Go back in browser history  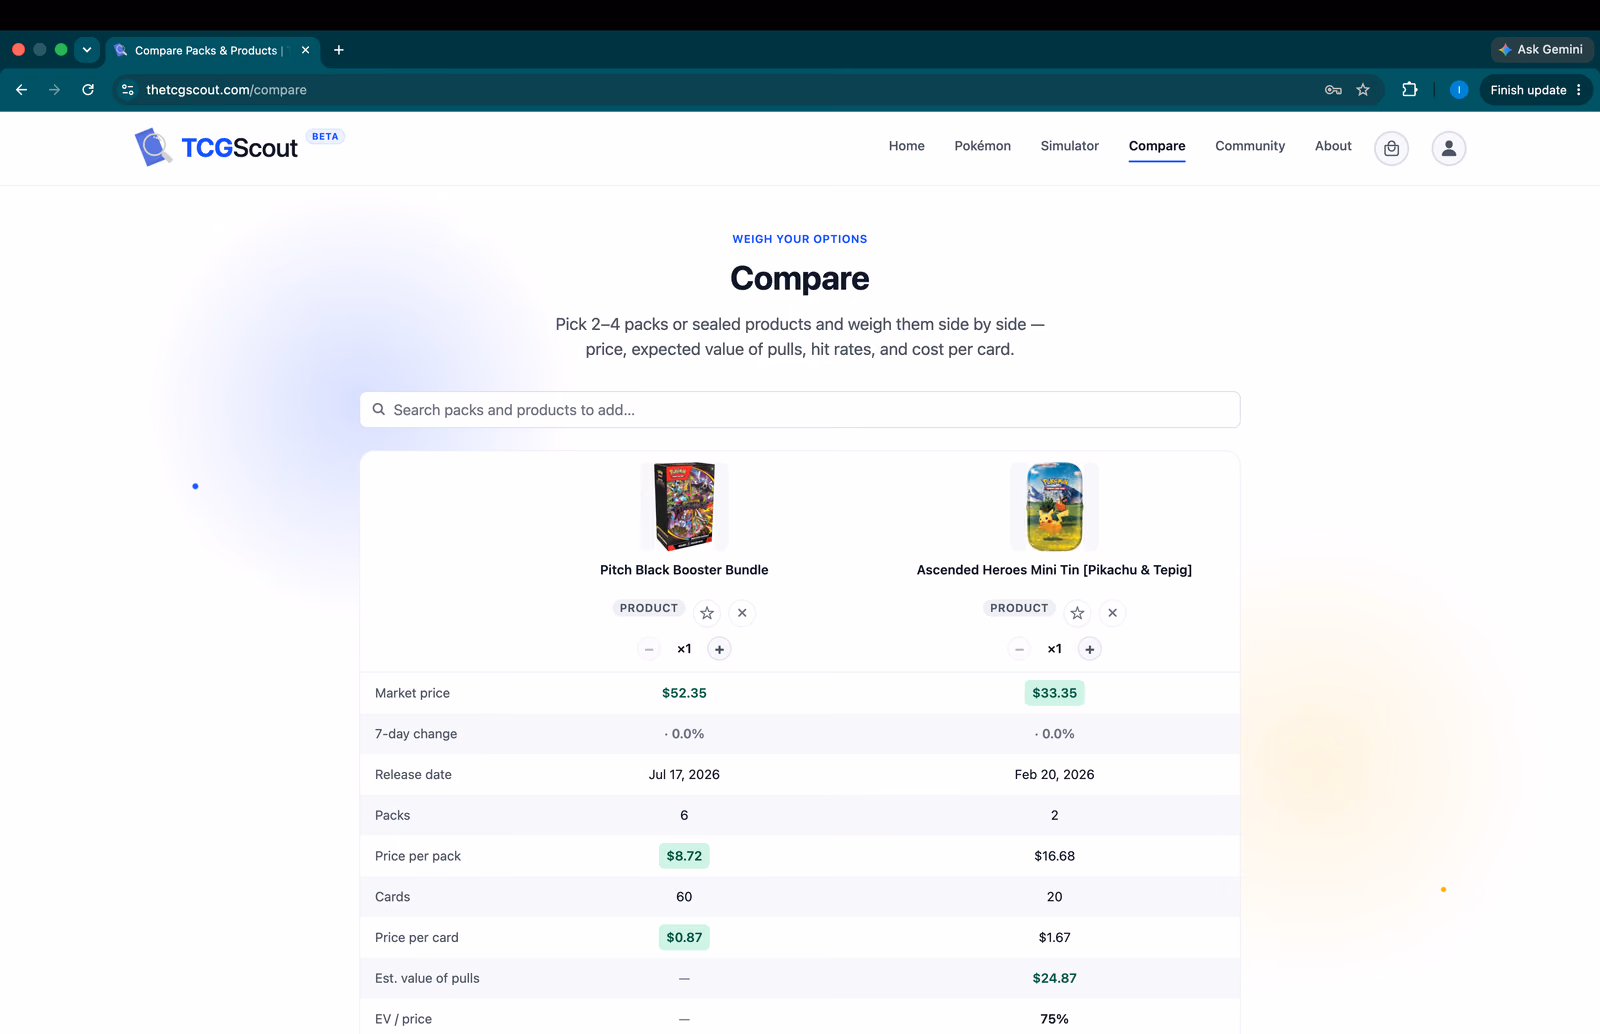pos(21,90)
